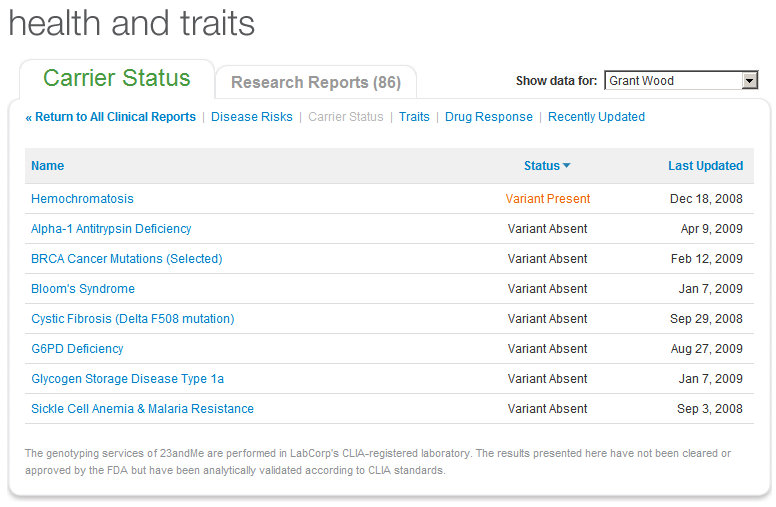Sort by the Status column arrow
This screenshot has height=507, width=776.
point(567,165)
